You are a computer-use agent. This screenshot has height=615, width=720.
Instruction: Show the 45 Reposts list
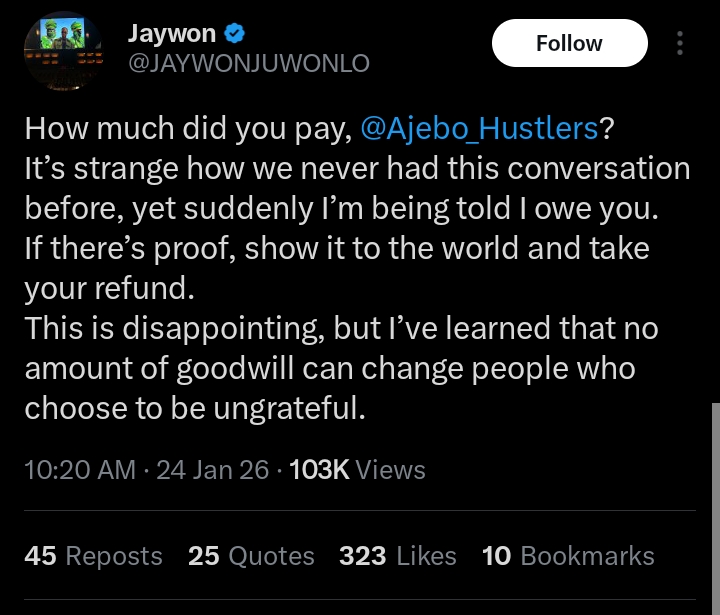(93, 556)
